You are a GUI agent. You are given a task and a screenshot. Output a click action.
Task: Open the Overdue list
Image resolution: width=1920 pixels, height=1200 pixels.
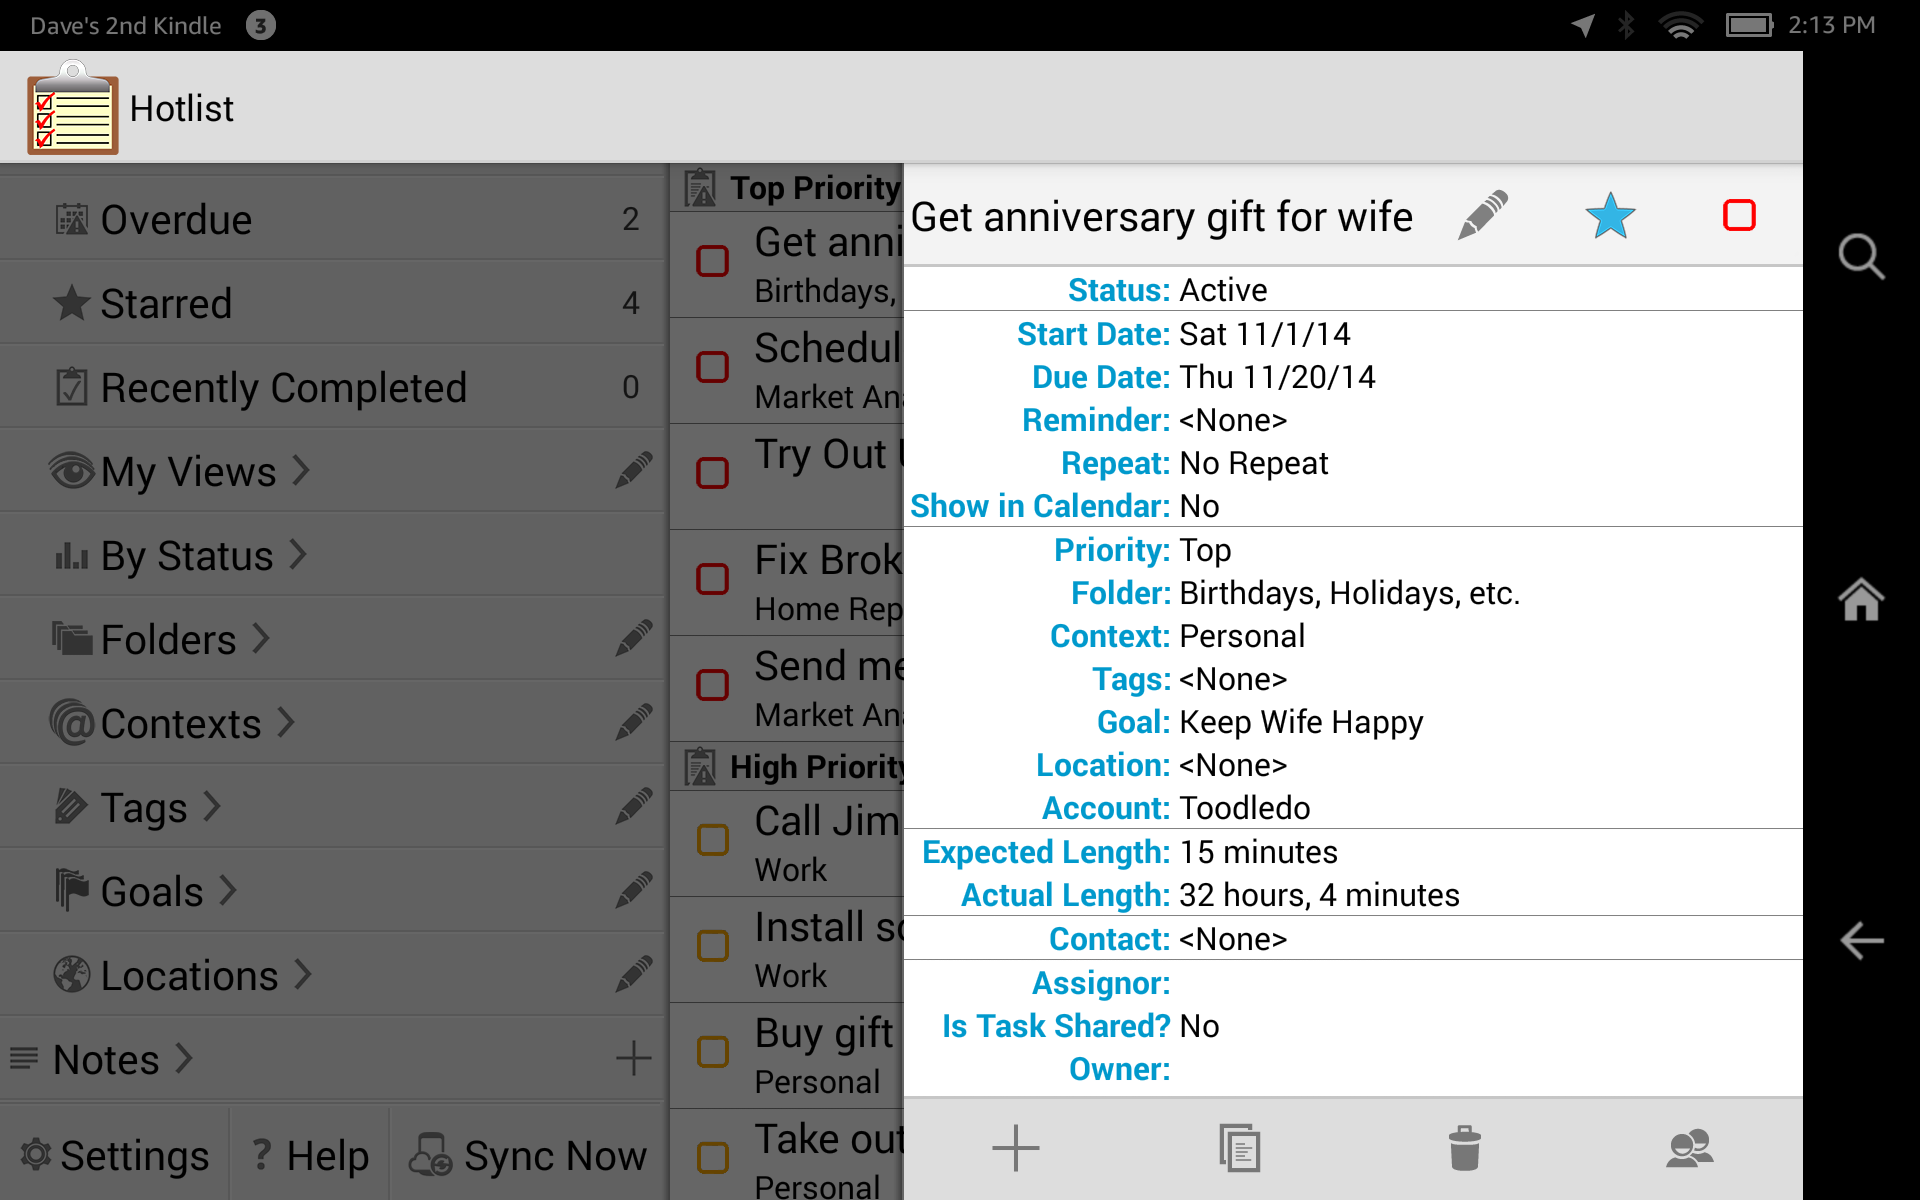click(x=175, y=219)
